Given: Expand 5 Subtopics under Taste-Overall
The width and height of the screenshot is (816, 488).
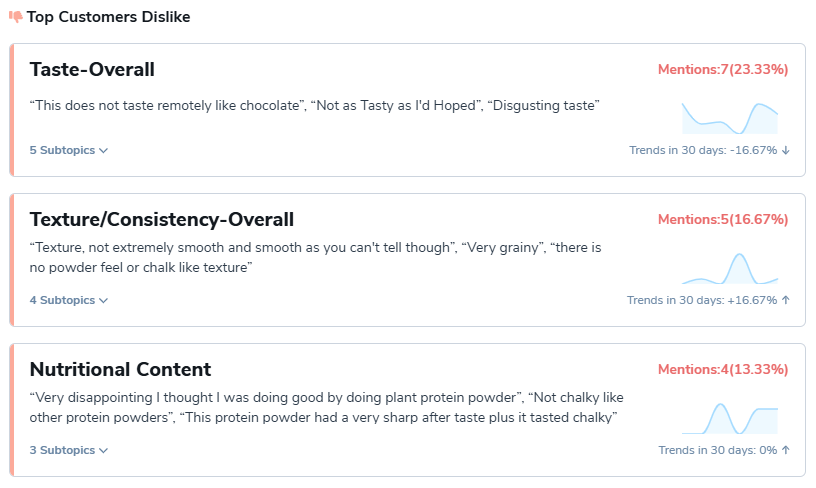Looking at the screenshot, I should pos(68,150).
